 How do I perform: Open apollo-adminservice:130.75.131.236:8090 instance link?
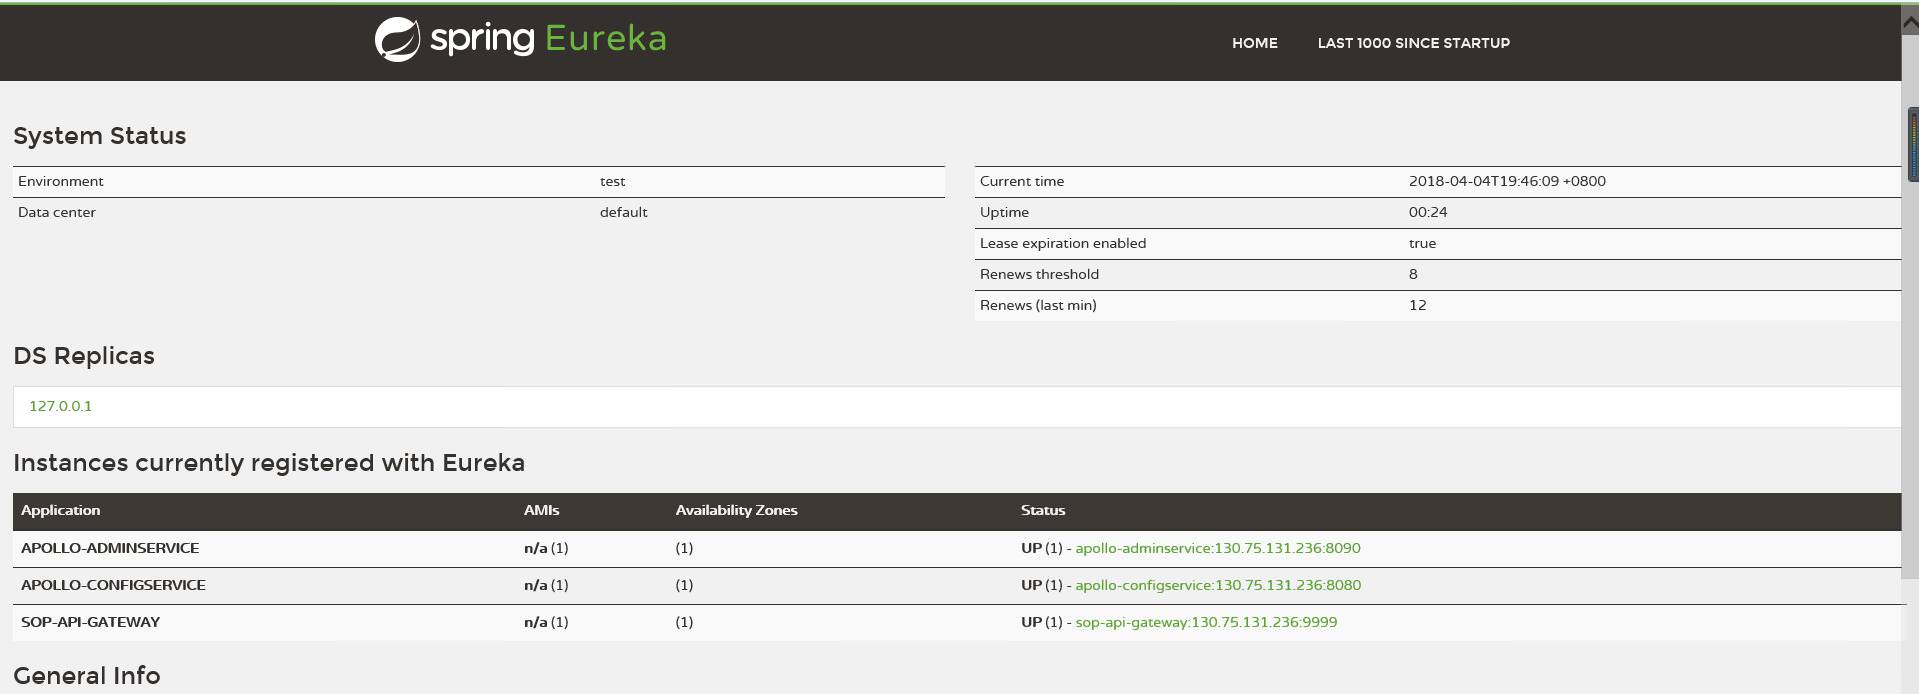point(1217,548)
